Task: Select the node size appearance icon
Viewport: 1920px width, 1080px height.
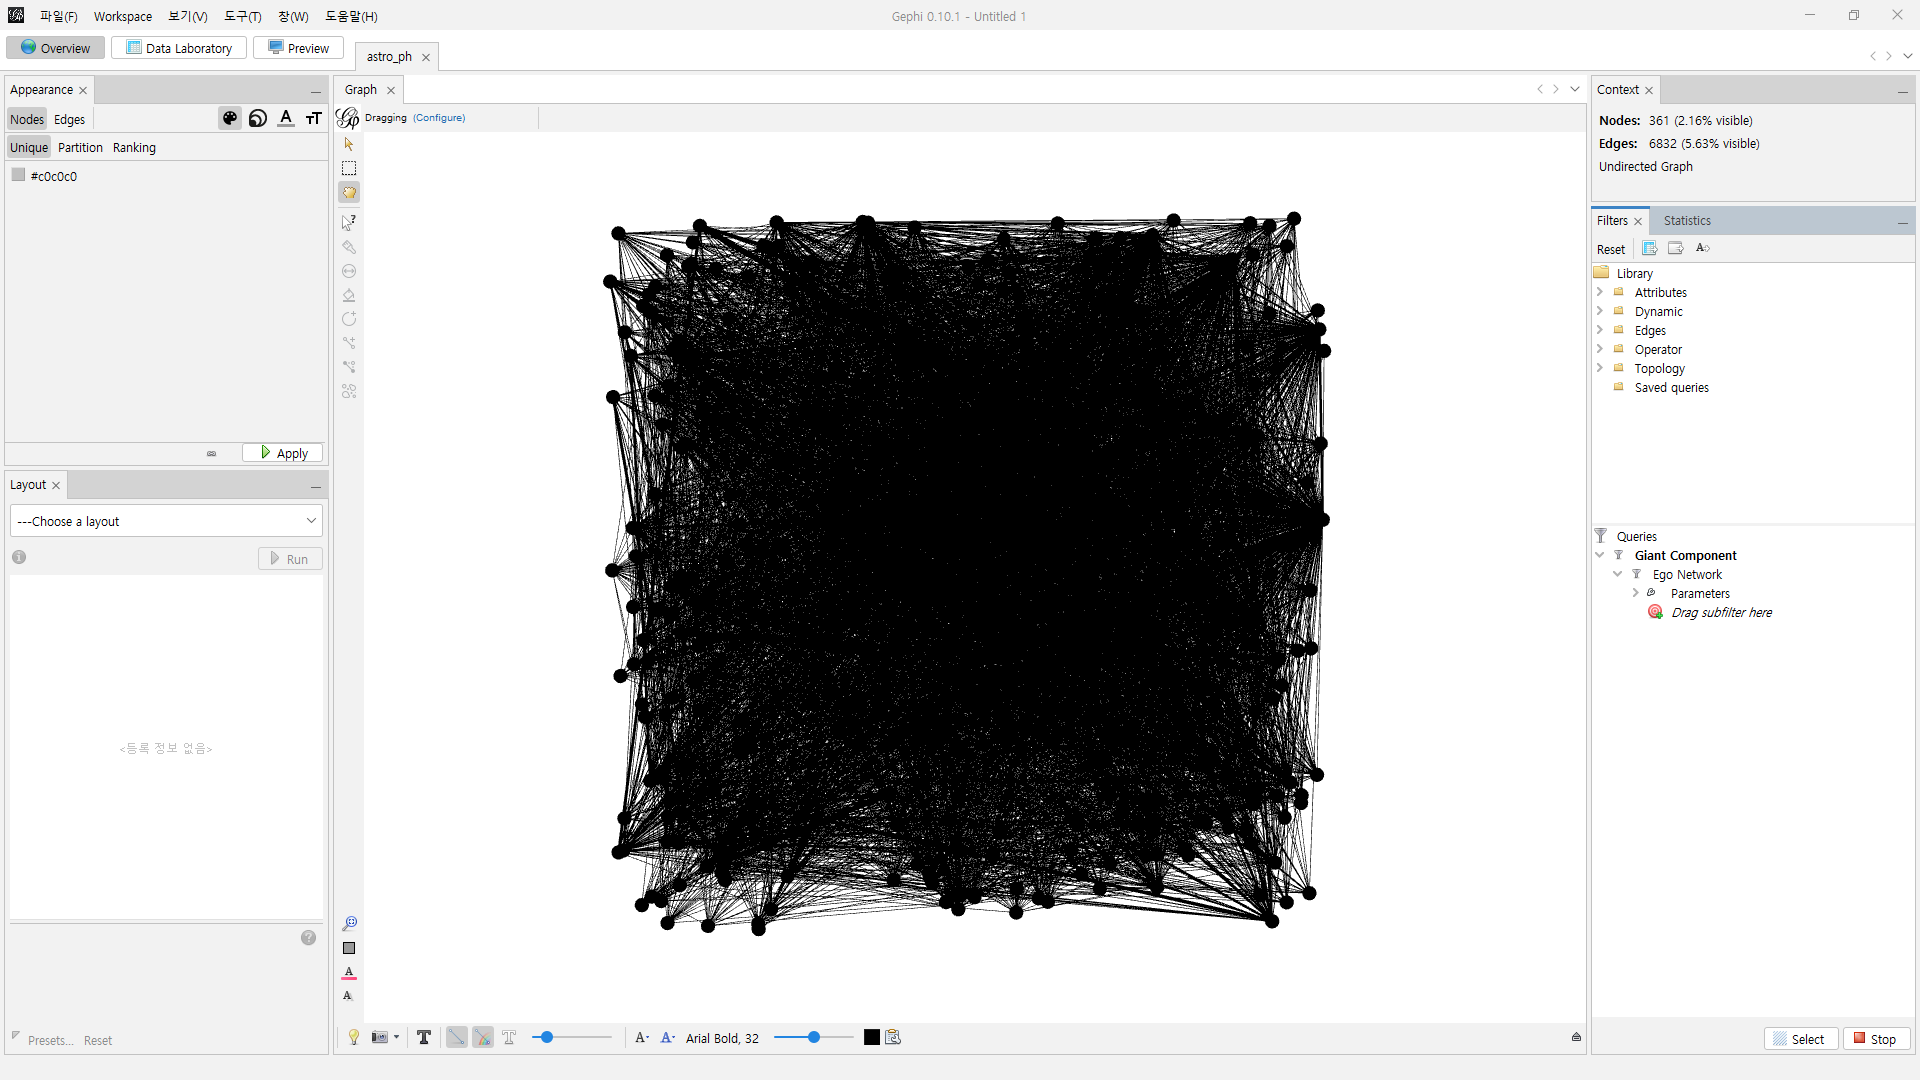Action: [258, 118]
